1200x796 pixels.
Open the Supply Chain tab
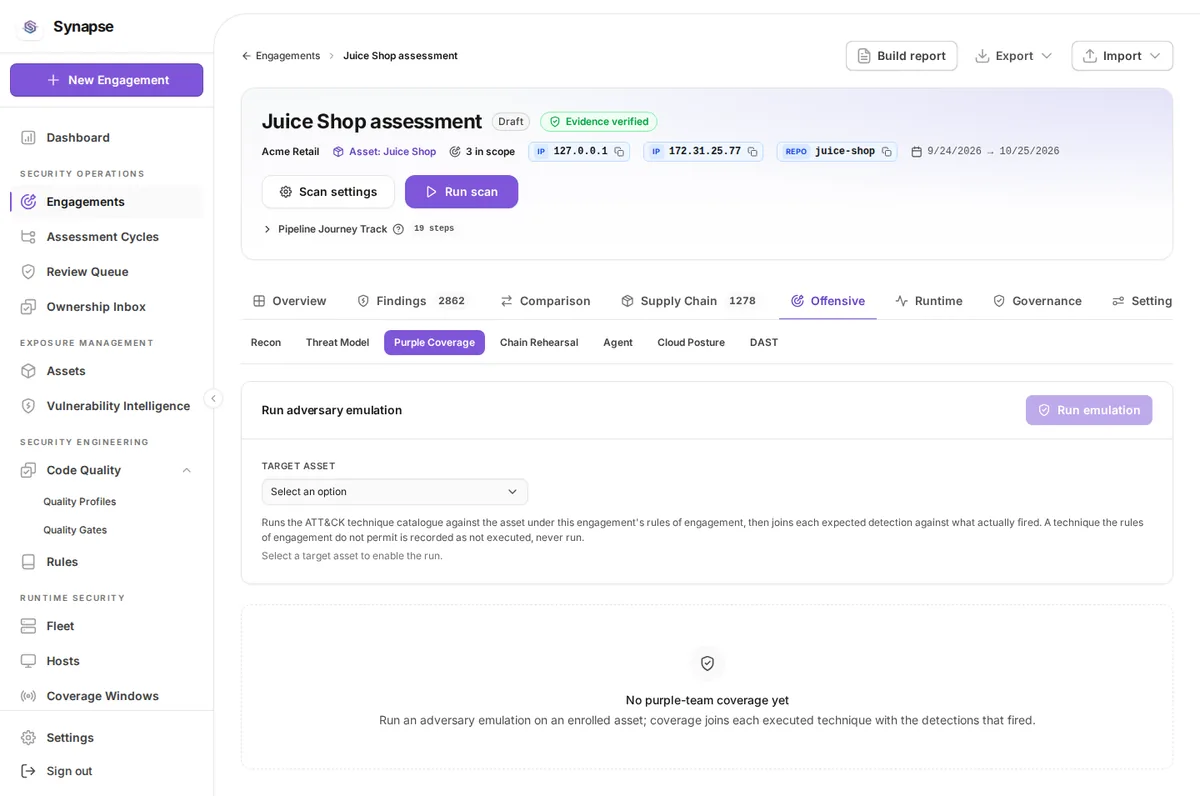(688, 301)
